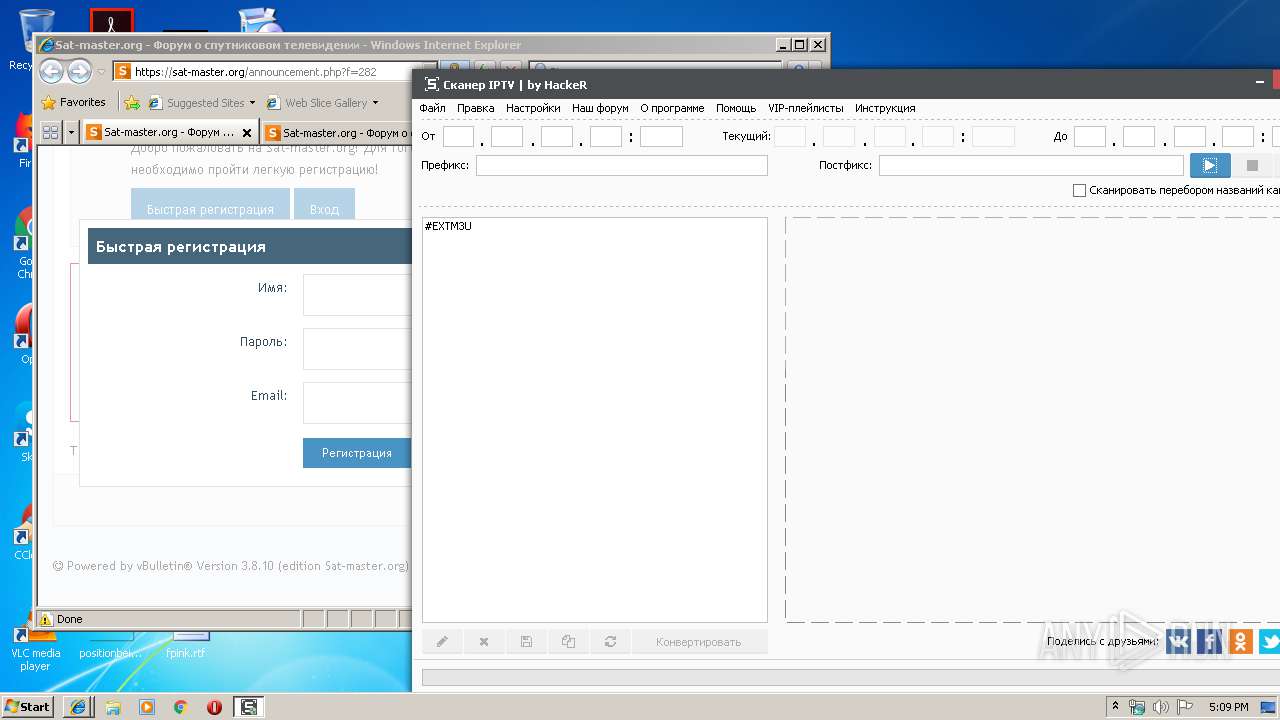Open the IE Quick Tabs grid icon
1280x720 pixels.
tap(50, 132)
